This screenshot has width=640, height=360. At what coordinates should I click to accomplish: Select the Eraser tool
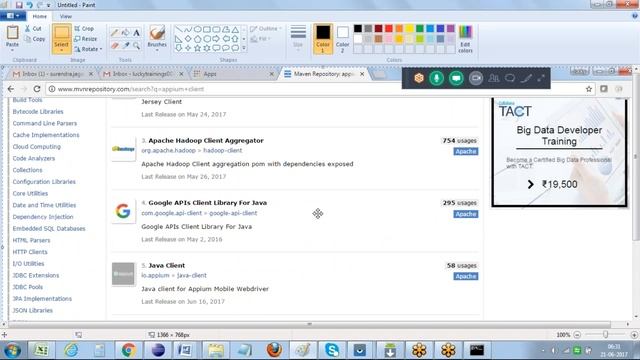(115, 45)
